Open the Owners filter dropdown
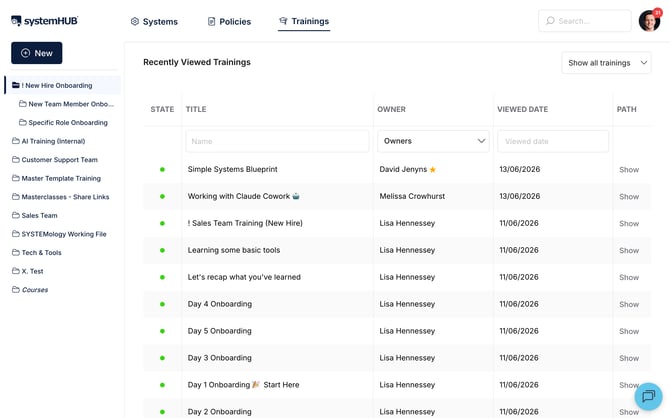670x418 pixels. click(x=433, y=141)
